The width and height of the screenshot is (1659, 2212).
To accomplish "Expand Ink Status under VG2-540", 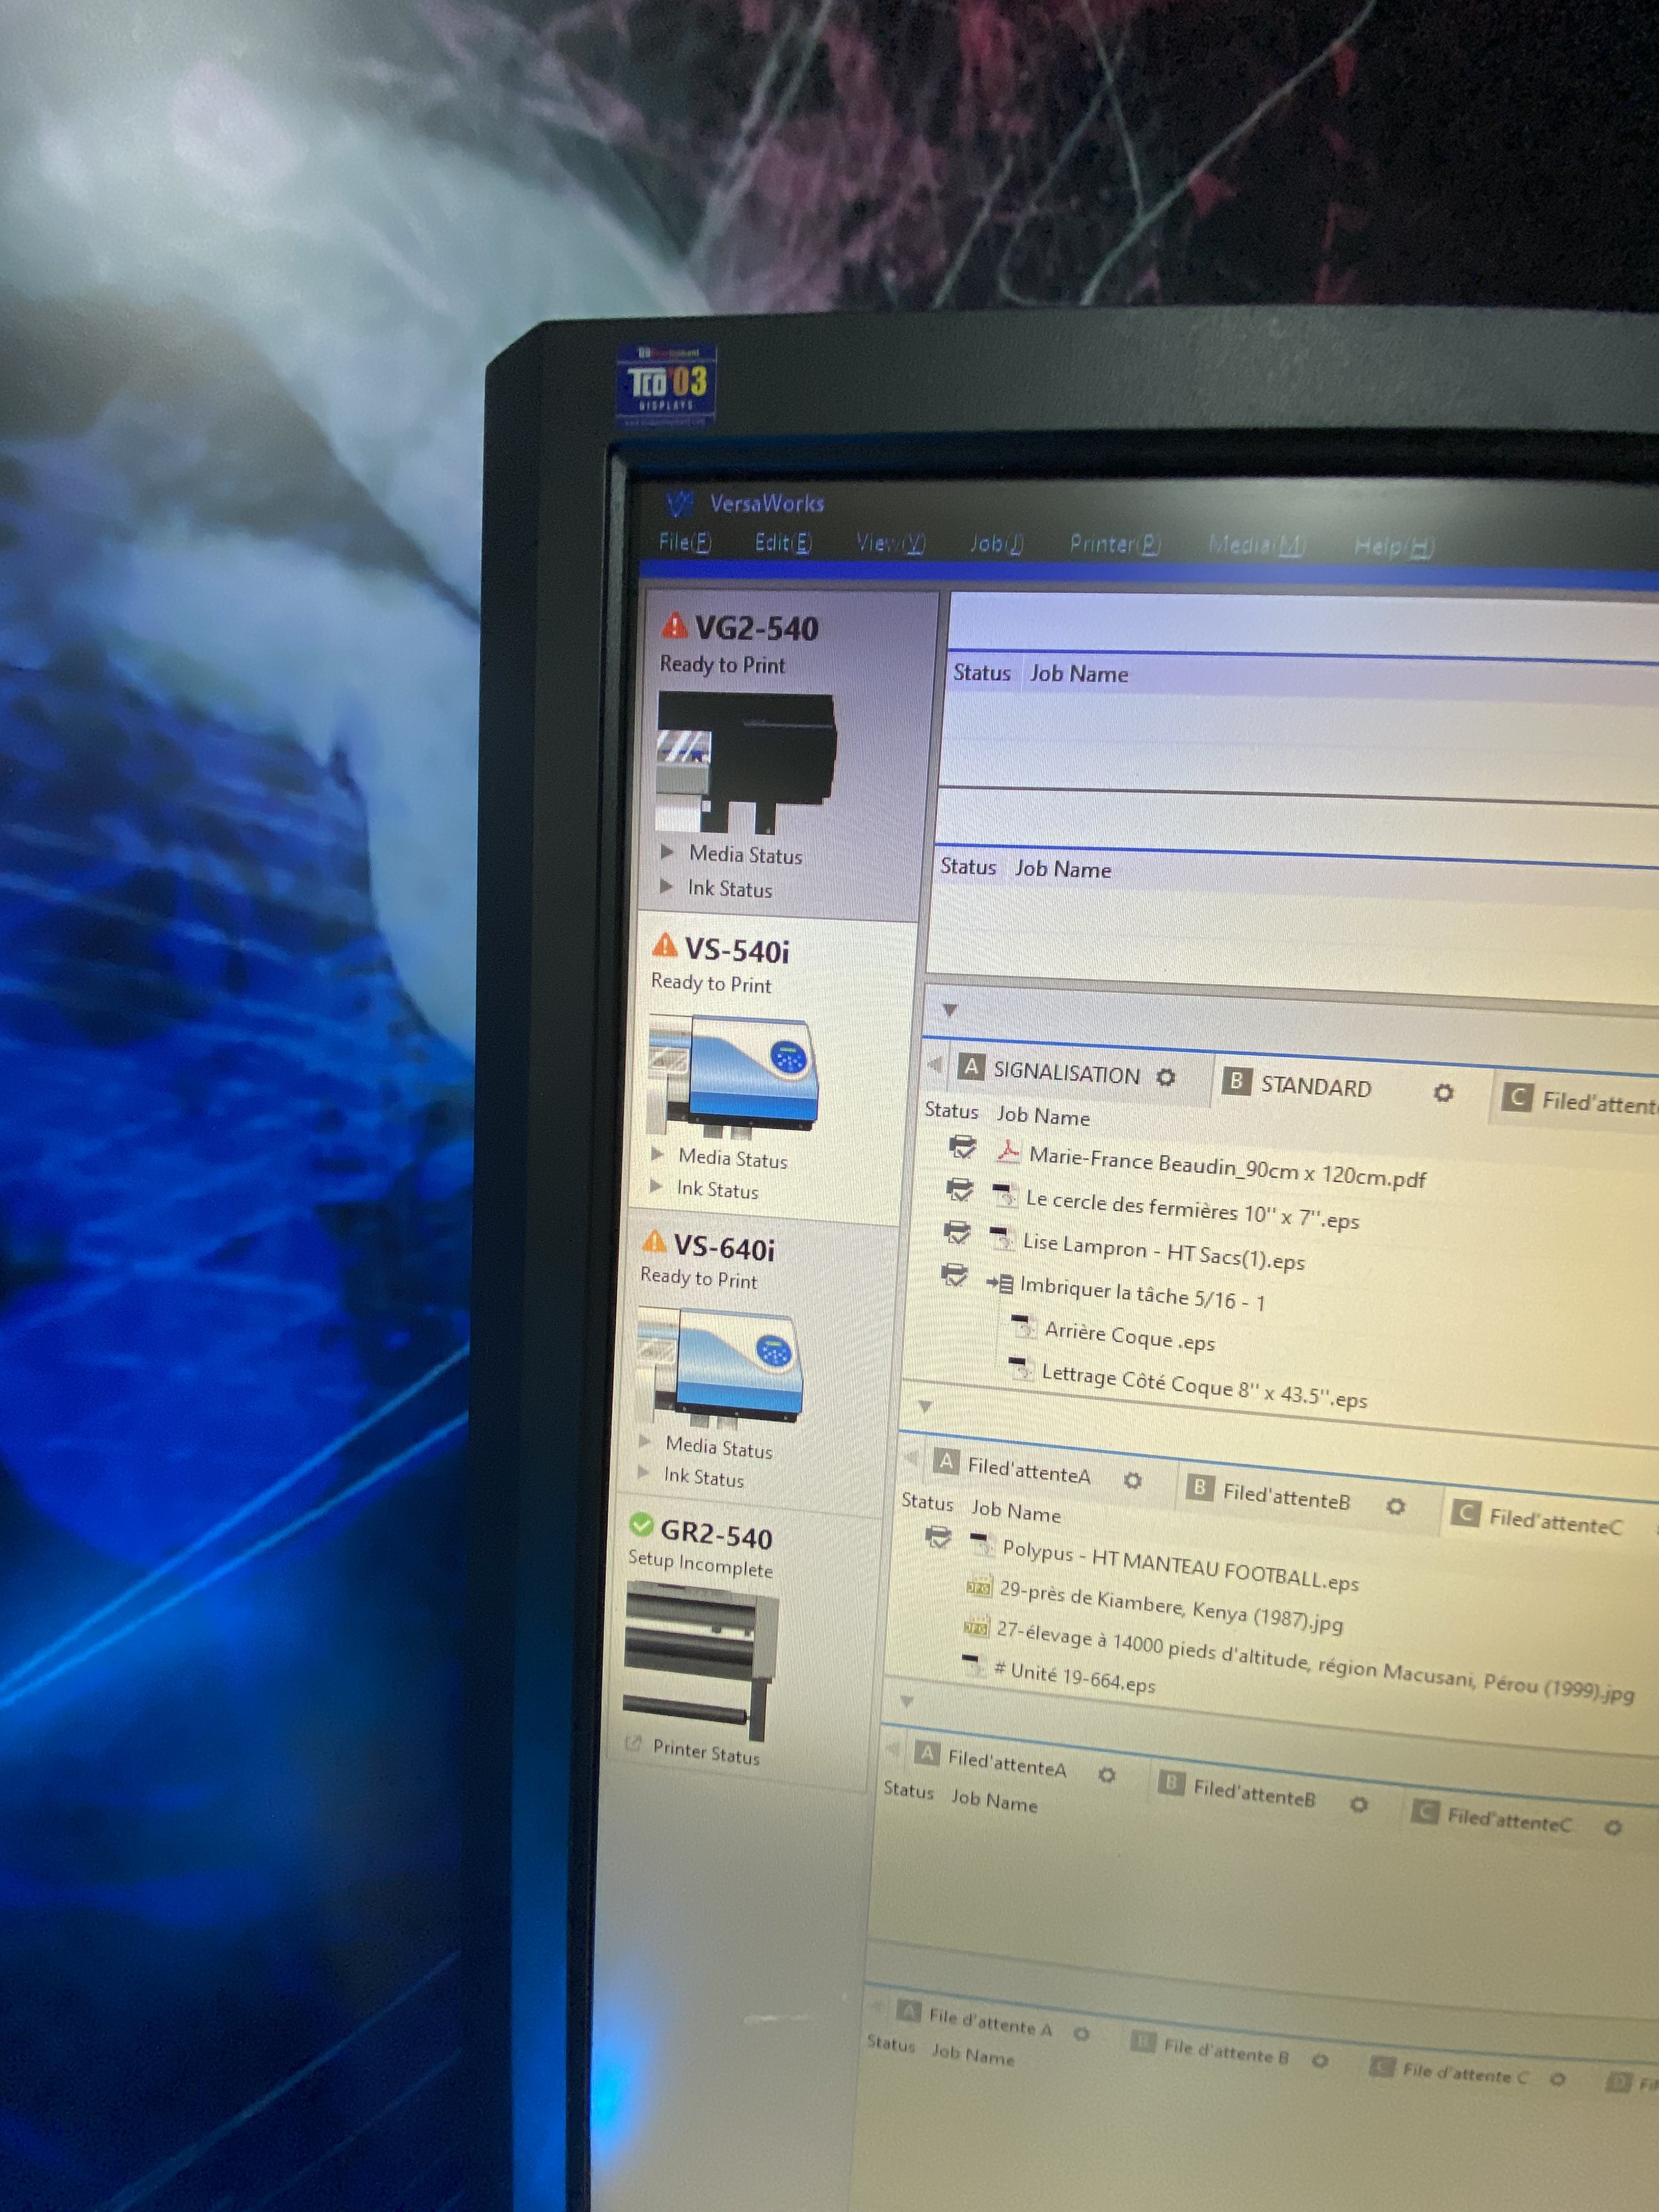I will click(x=666, y=885).
